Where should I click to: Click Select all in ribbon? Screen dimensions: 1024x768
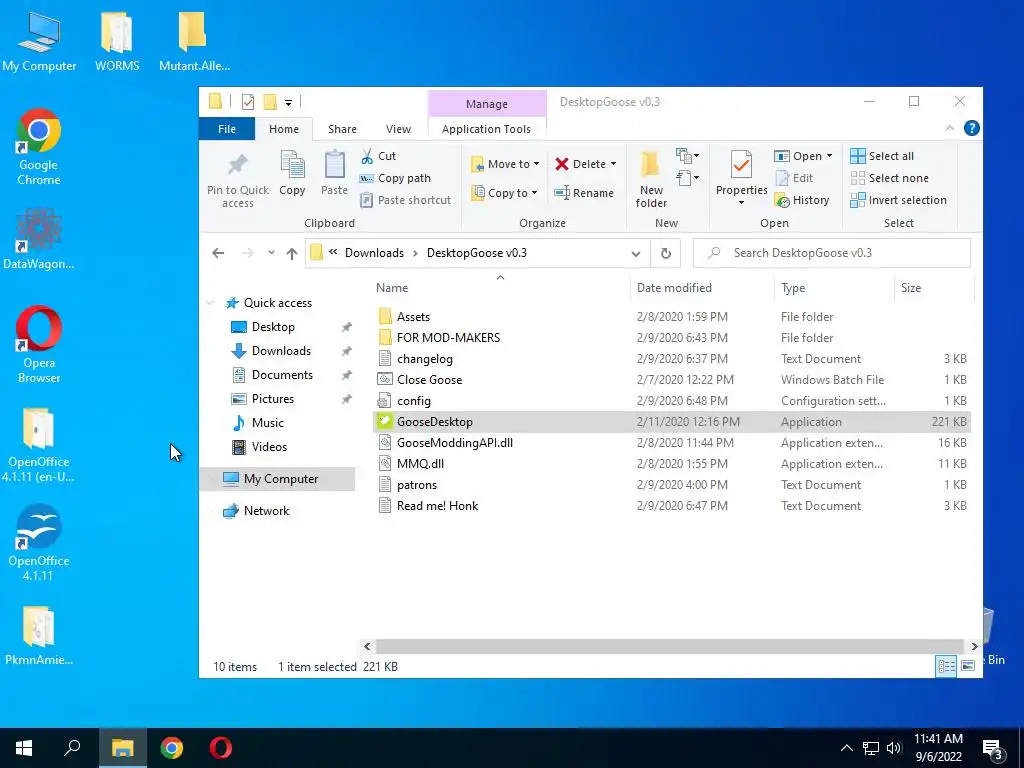click(882, 156)
